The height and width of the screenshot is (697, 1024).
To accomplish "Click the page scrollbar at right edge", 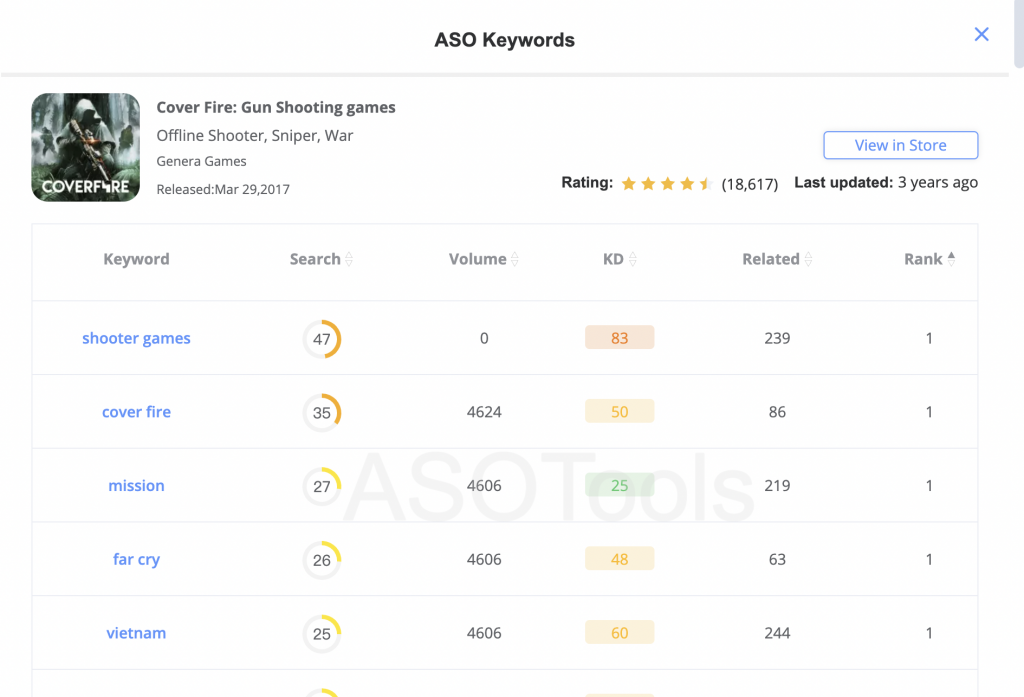I will [x=1019, y=33].
